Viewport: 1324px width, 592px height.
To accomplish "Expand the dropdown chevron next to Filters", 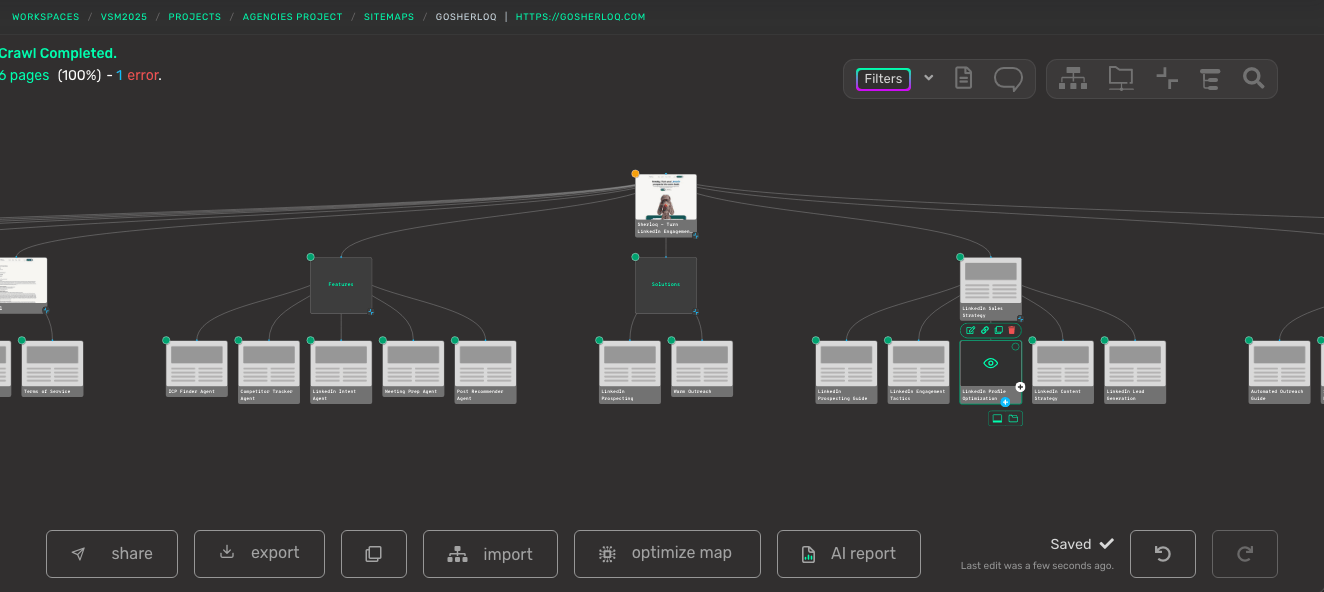I will click(x=928, y=78).
